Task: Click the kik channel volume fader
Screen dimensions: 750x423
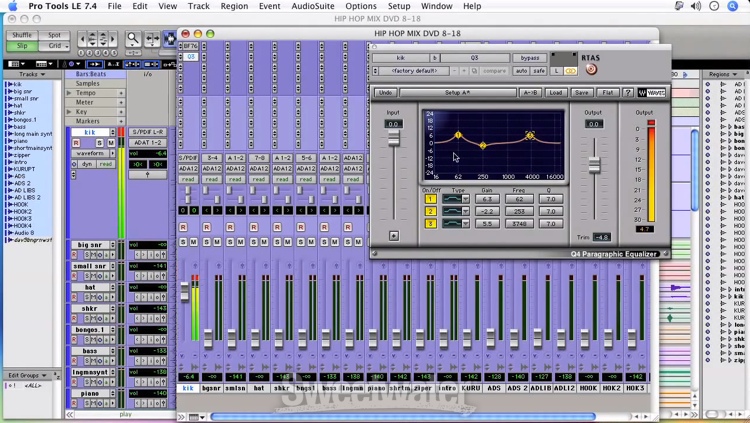Action: (185, 292)
